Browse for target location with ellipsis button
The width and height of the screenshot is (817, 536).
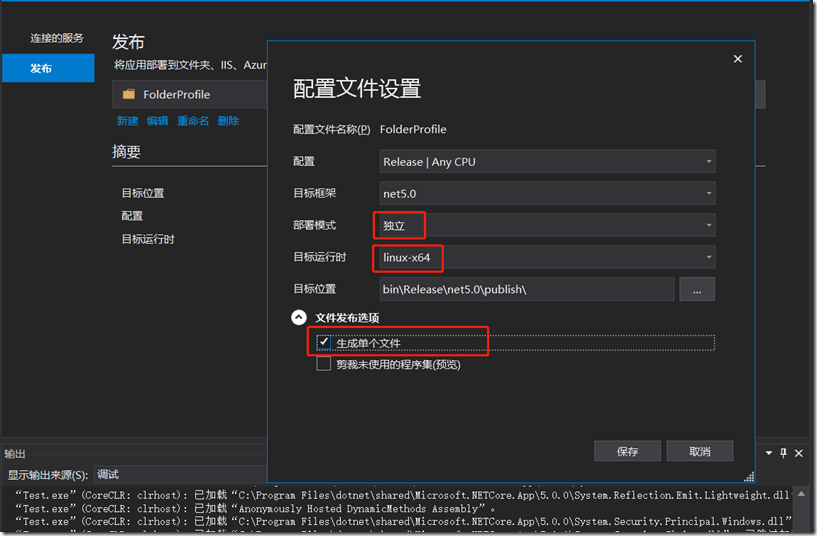point(697,289)
